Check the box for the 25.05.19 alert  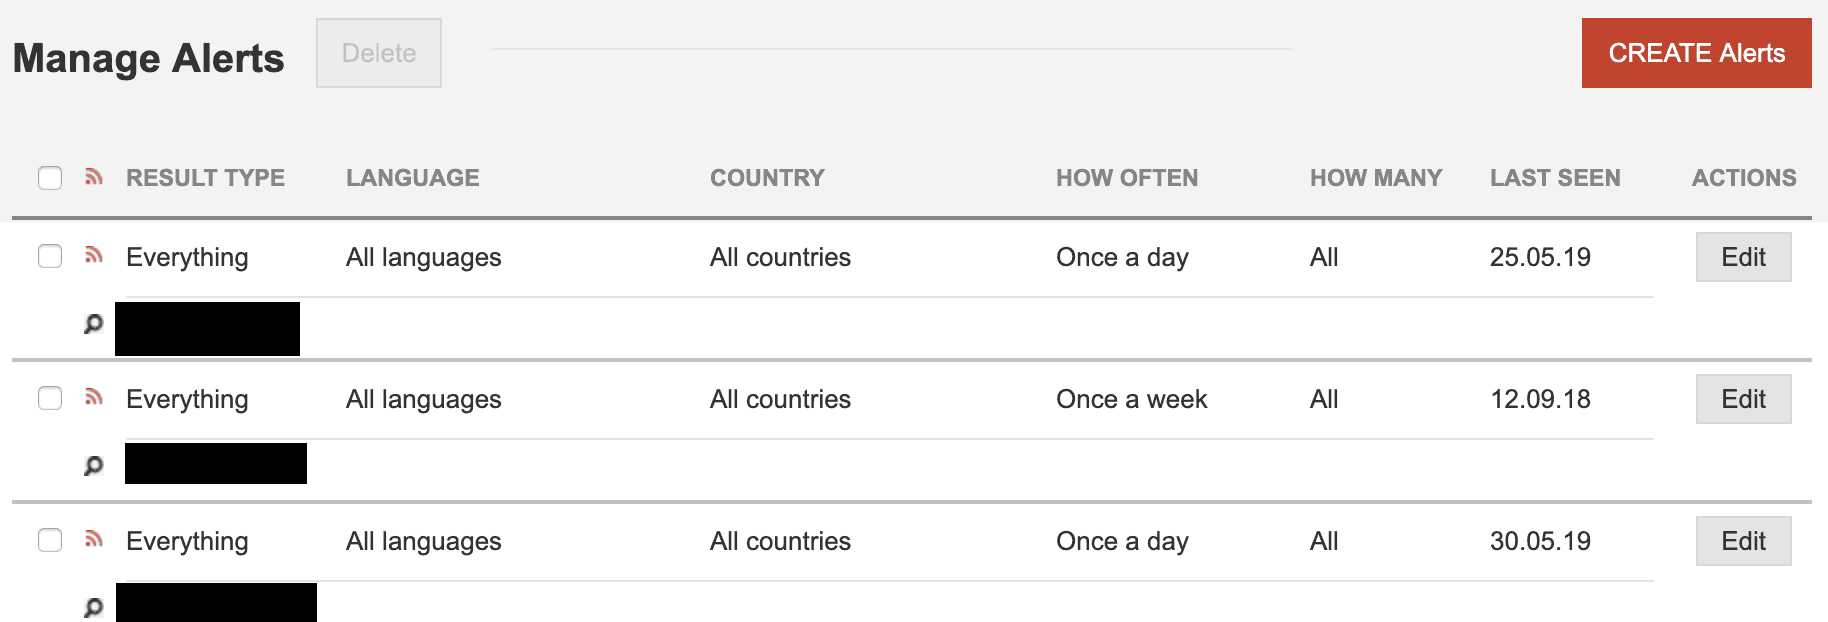50,256
